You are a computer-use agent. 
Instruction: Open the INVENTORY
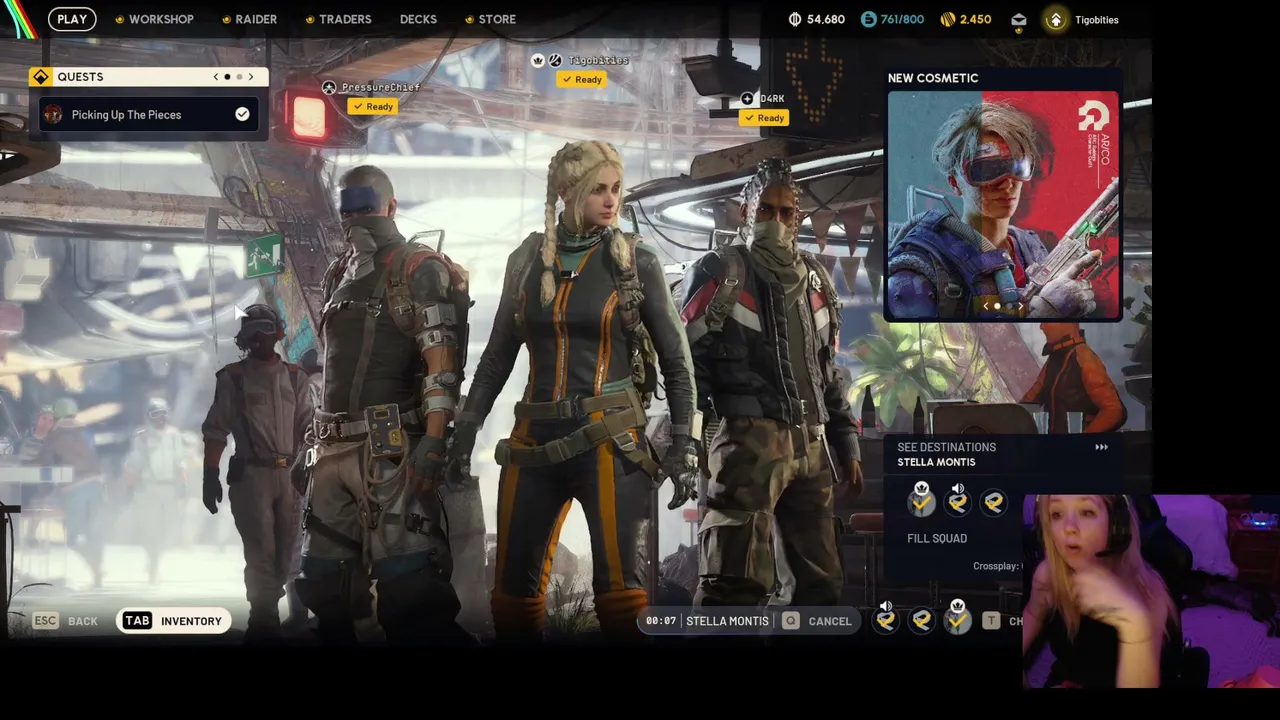[x=191, y=622]
